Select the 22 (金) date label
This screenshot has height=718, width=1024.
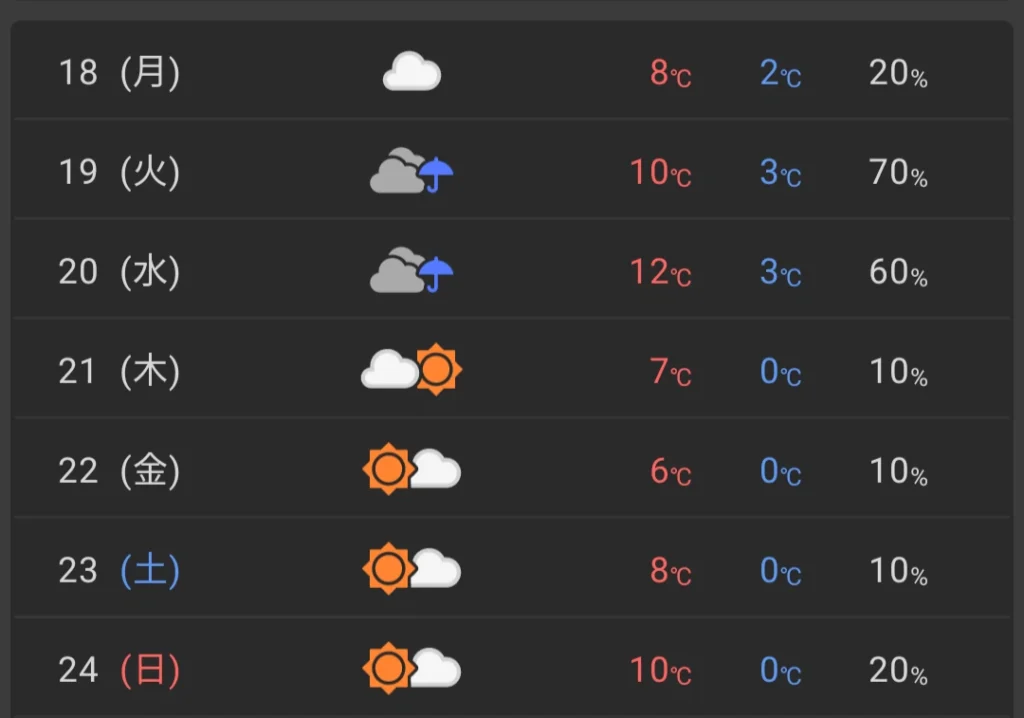click(x=119, y=471)
